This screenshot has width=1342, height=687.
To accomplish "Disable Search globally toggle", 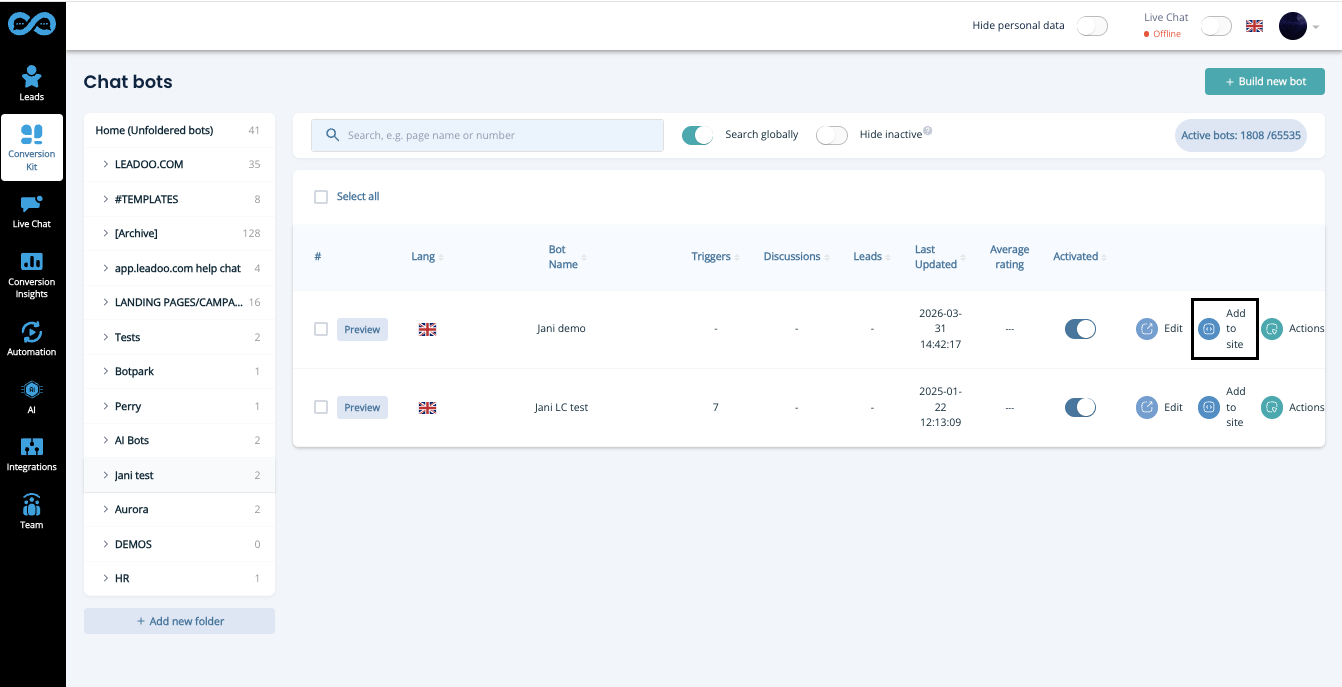I will [697, 135].
